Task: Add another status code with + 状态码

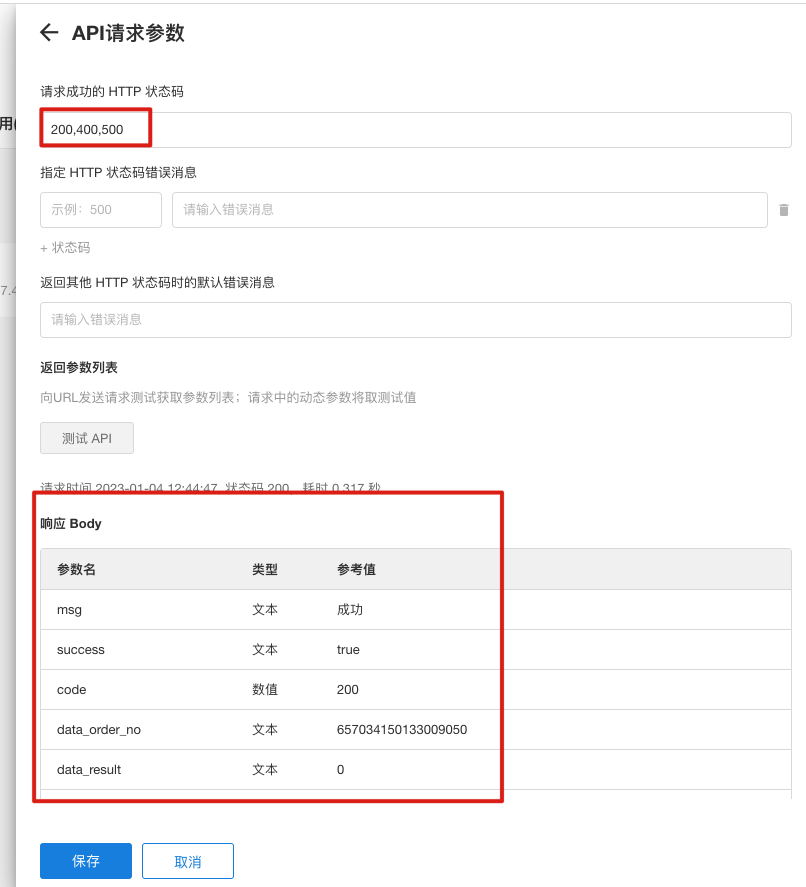Action: [65, 248]
